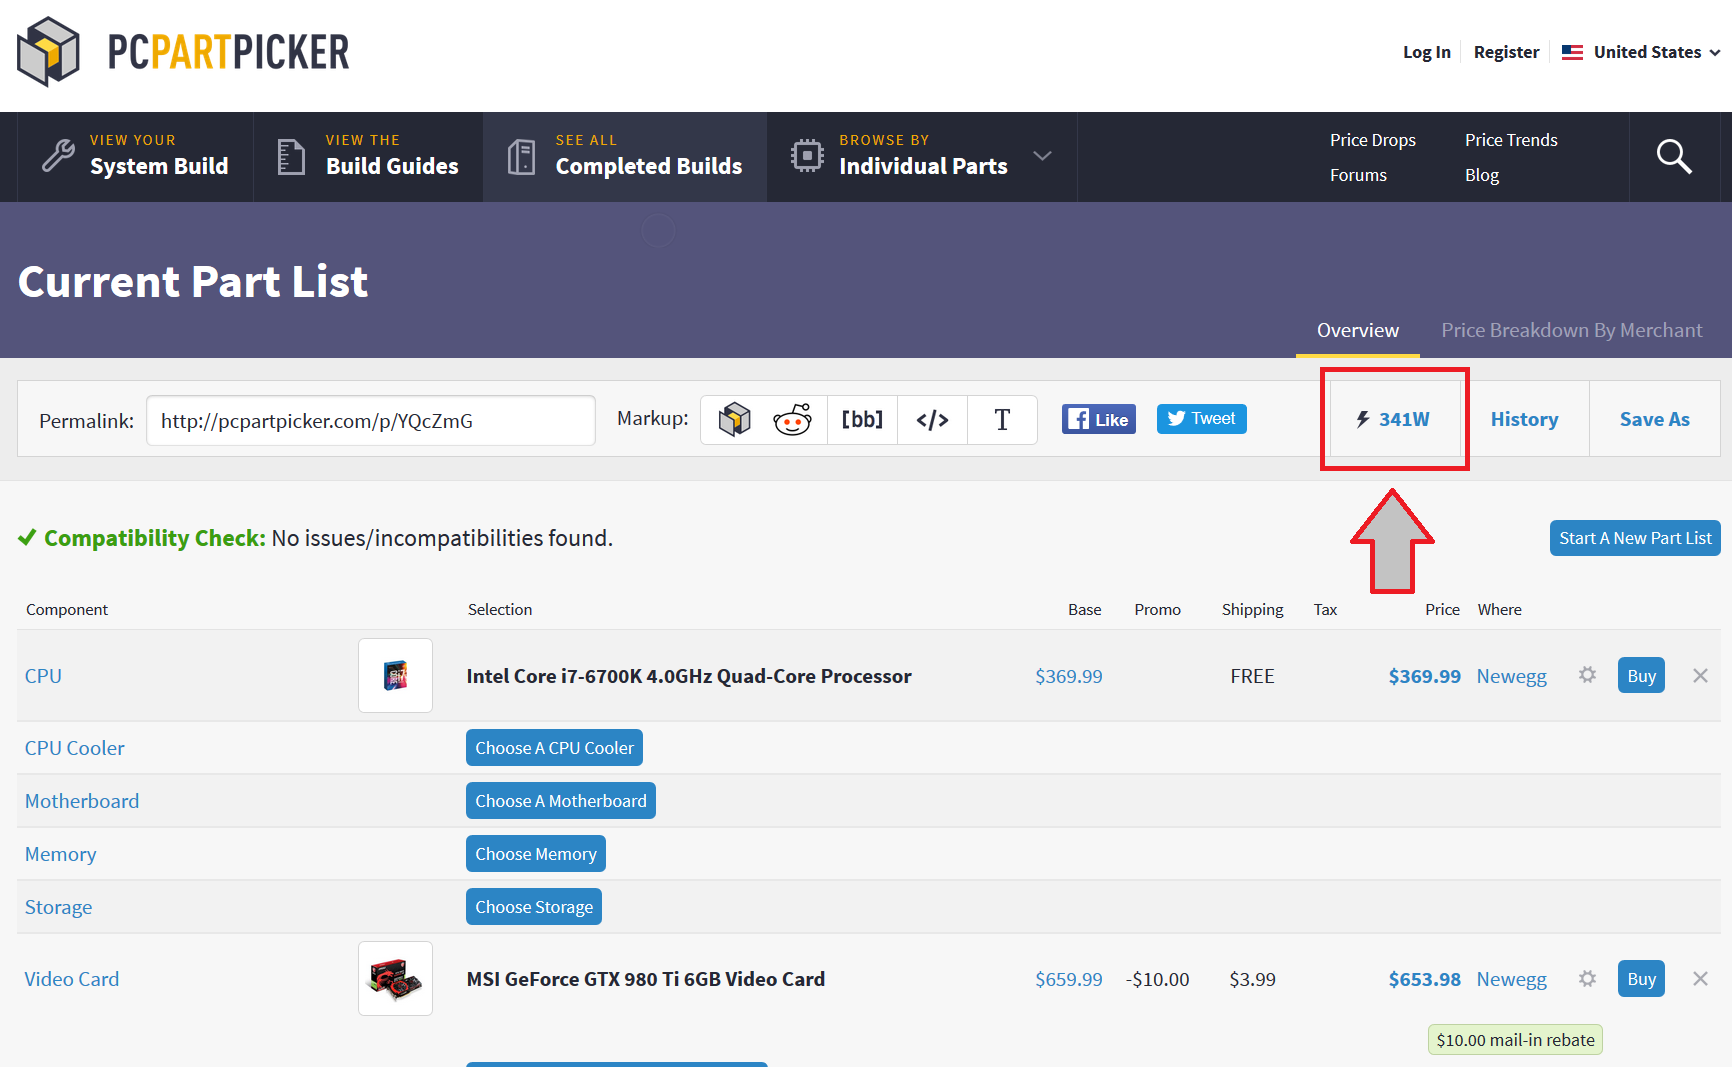Click the $369.99 CPU base price
This screenshot has width=1732, height=1067.
tap(1069, 676)
